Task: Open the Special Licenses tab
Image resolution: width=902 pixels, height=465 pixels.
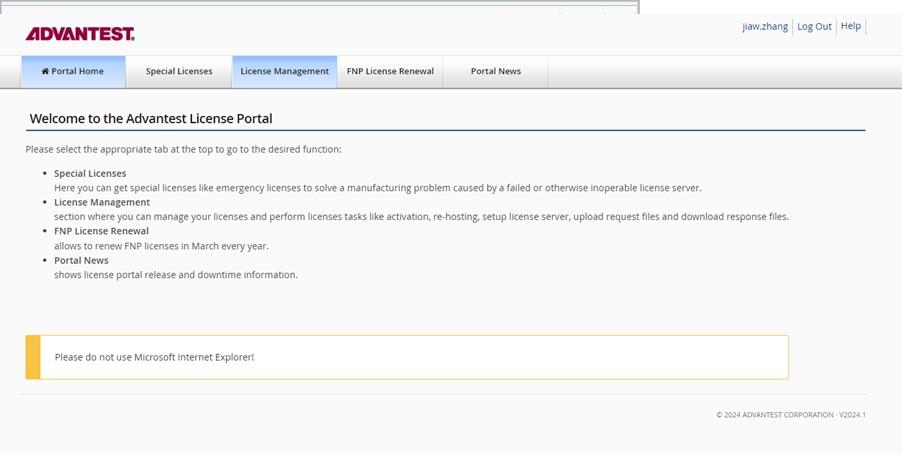Action: [179, 72]
